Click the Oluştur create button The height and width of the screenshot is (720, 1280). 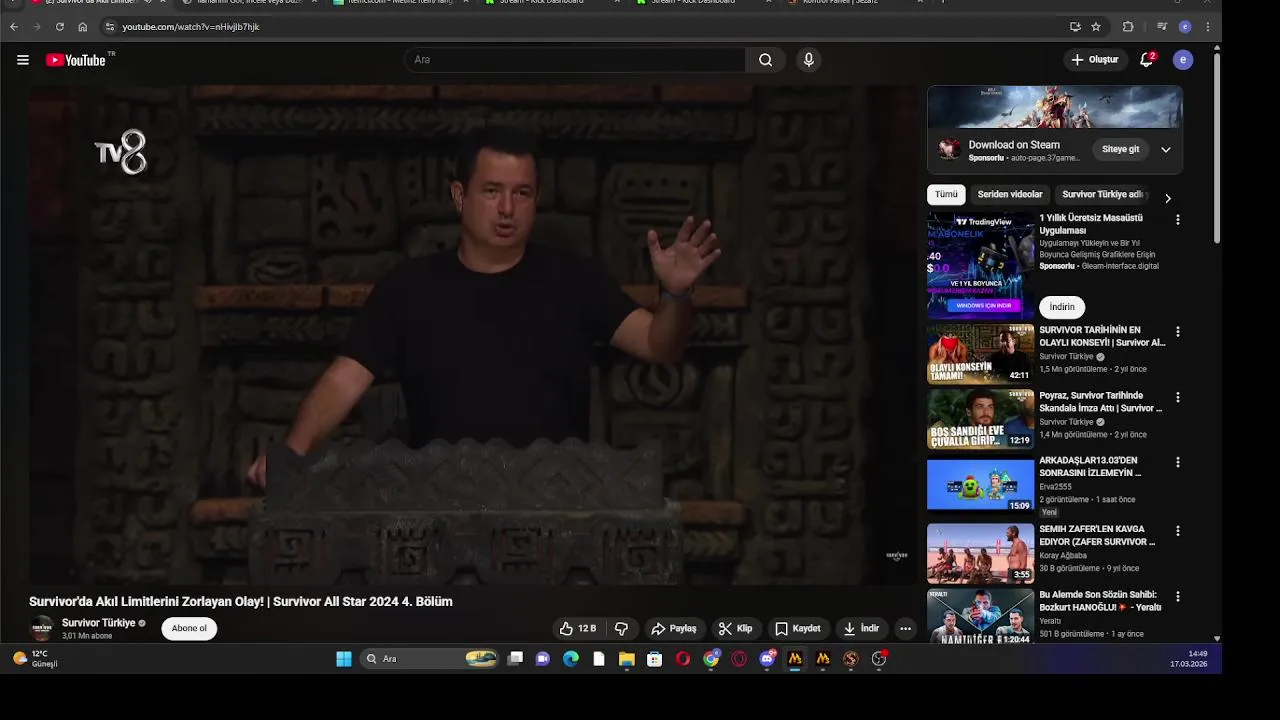tap(1094, 60)
